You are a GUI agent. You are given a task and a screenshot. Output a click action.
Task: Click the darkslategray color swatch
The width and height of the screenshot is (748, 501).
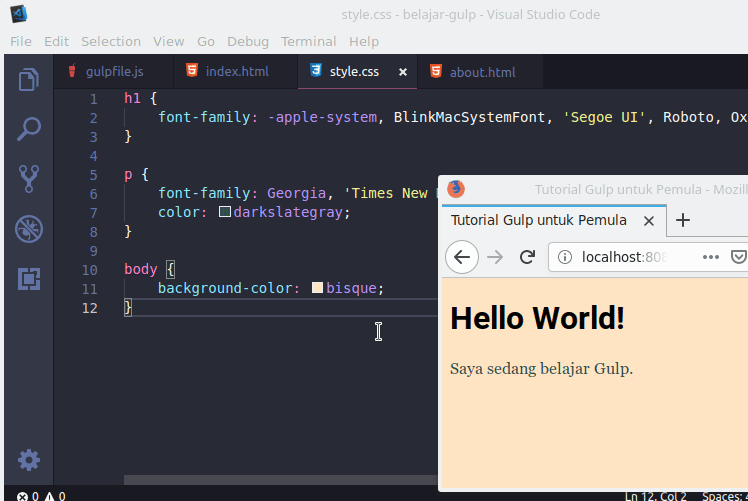(225, 212)
